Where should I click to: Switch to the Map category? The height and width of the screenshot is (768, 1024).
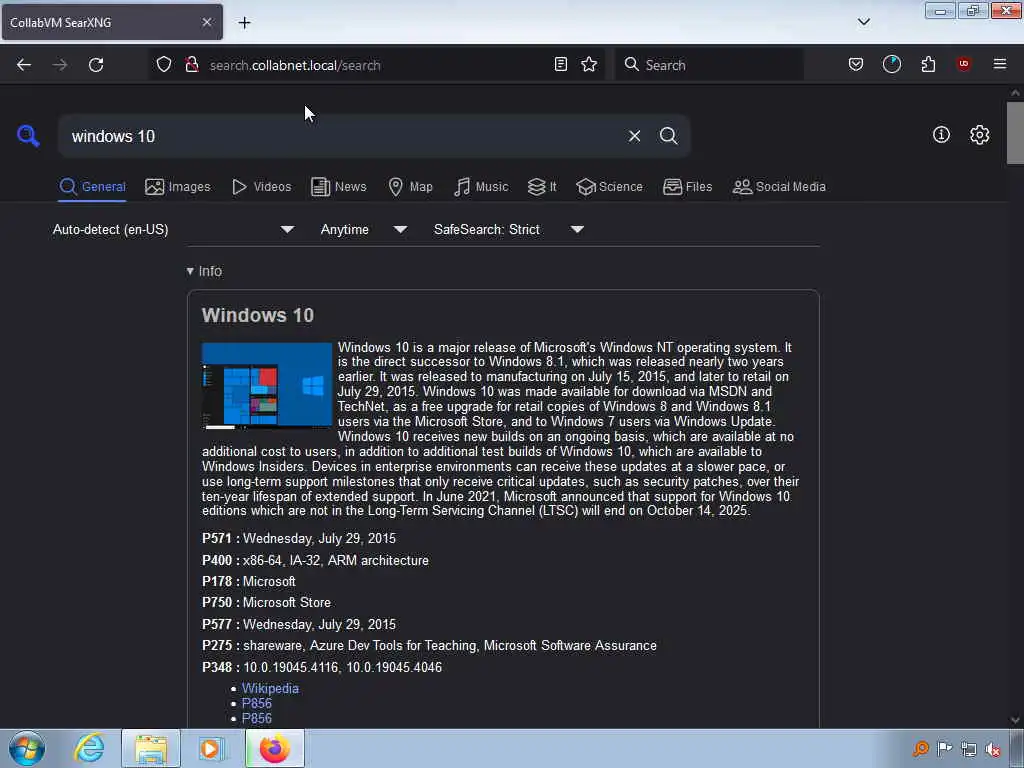pyautogui.click(x=410, y=187)
